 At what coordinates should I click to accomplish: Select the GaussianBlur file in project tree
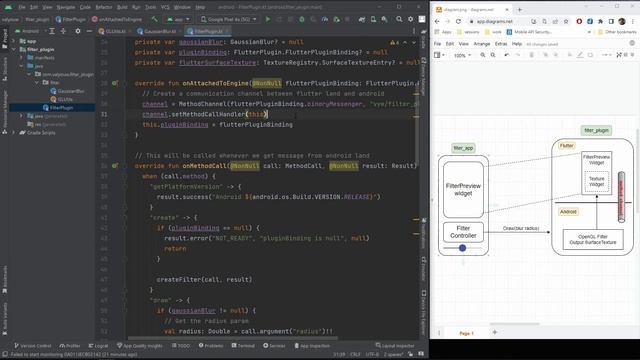click(67, 91)
